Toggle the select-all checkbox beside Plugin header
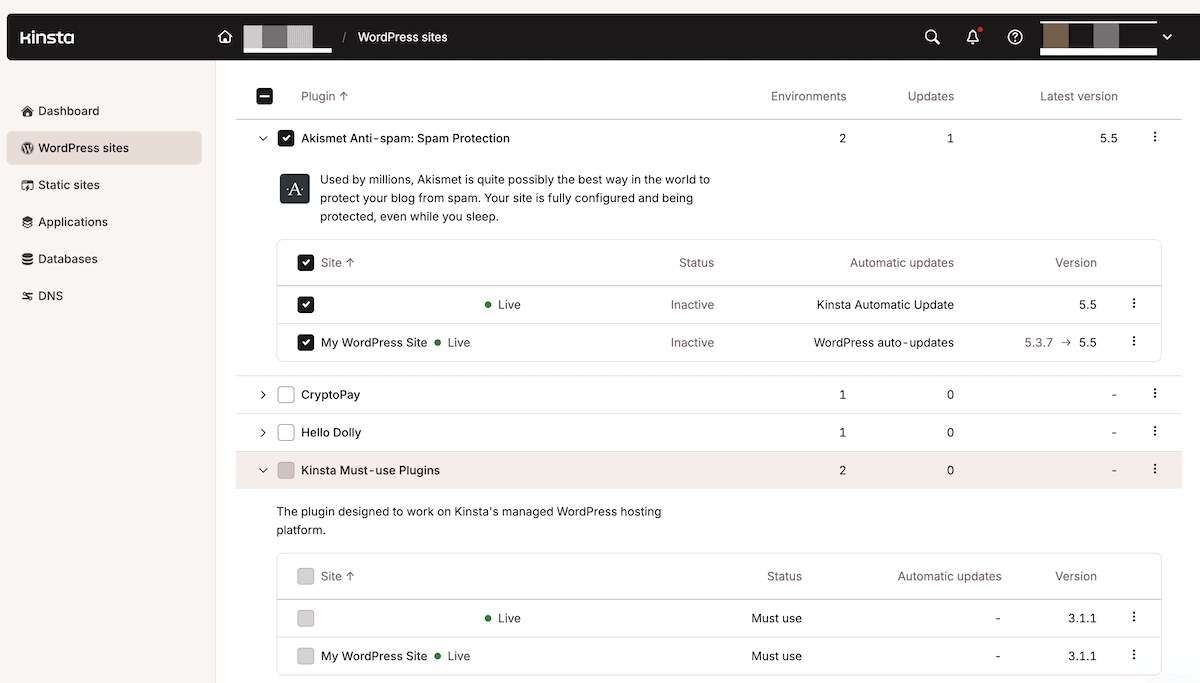Image resolution: width=1200 pixels, height=683 pixels. 265,96
